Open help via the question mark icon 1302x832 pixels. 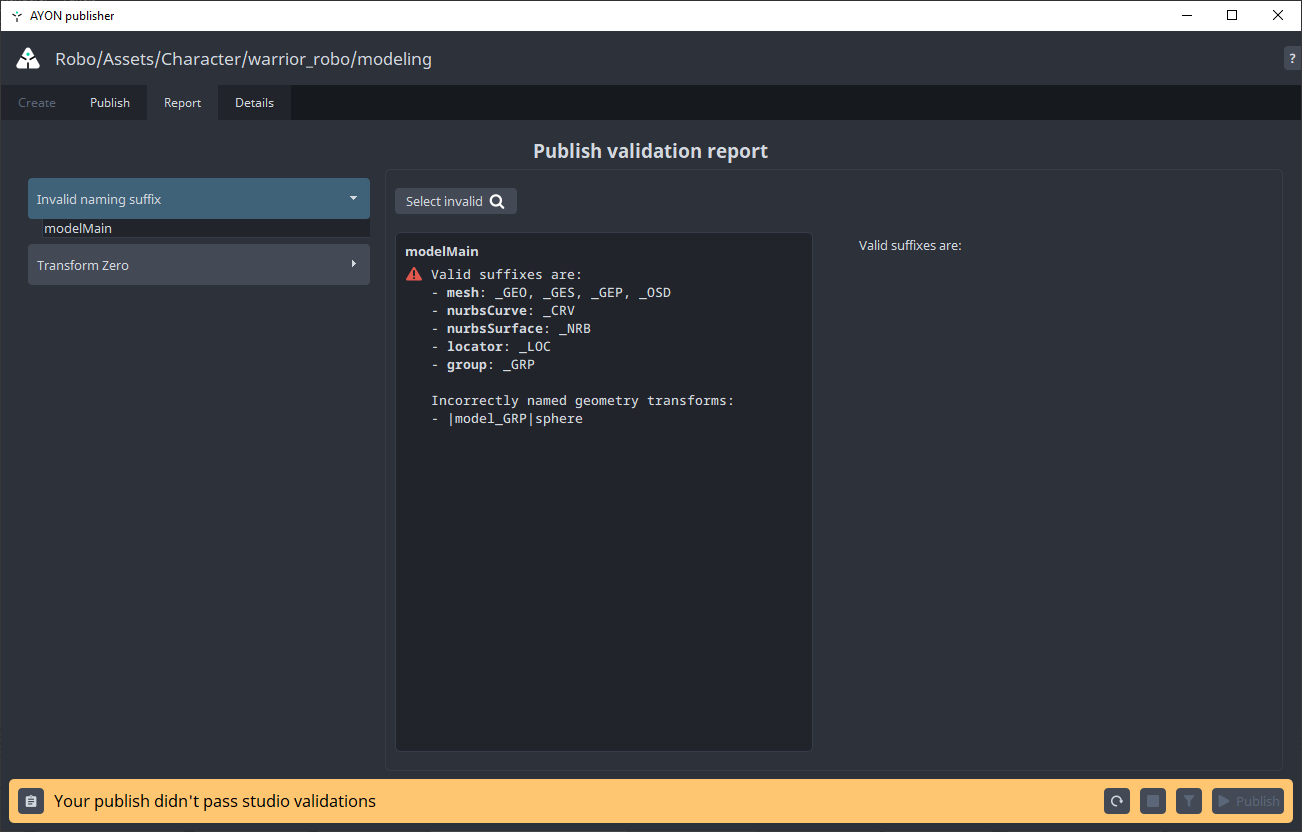[x=1291, y=58]
